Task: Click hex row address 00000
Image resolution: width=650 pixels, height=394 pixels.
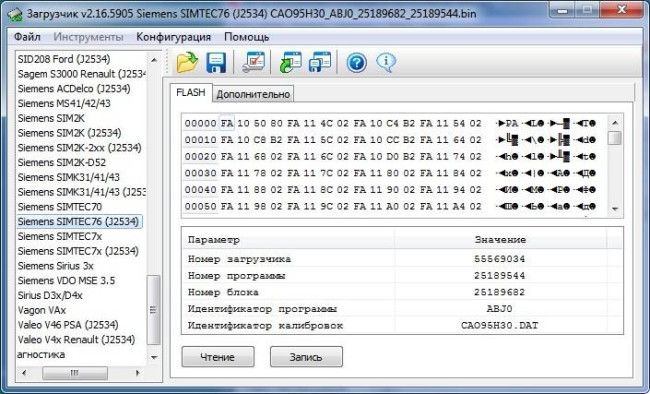Action: 200,123
